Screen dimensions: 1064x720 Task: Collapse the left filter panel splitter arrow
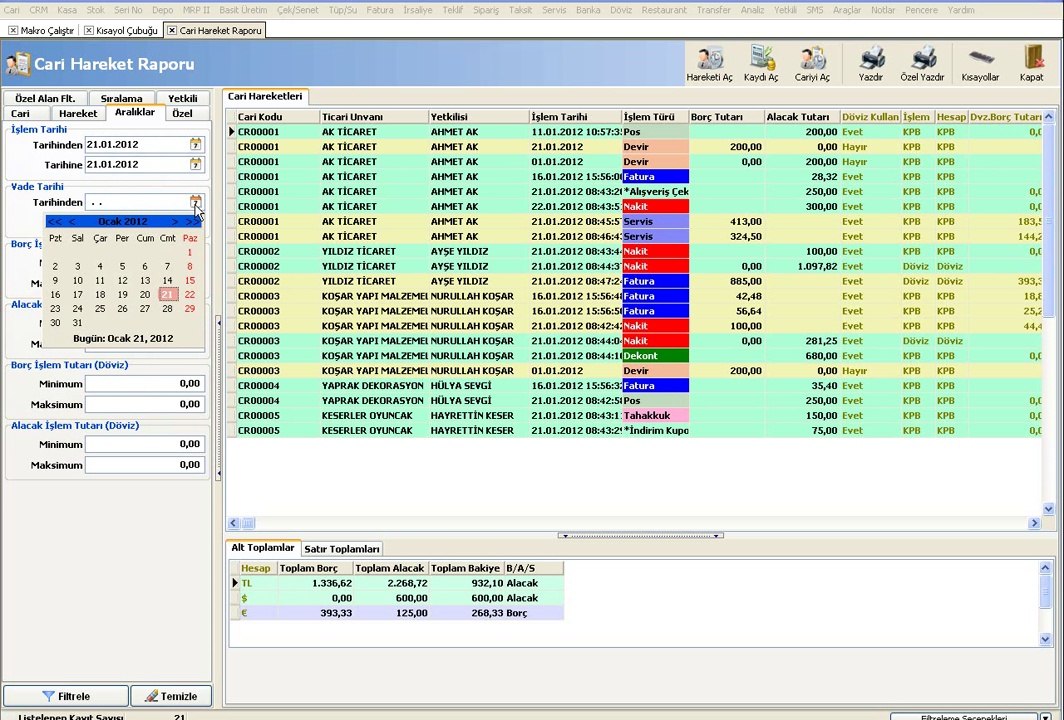click(x=218, y=398)
